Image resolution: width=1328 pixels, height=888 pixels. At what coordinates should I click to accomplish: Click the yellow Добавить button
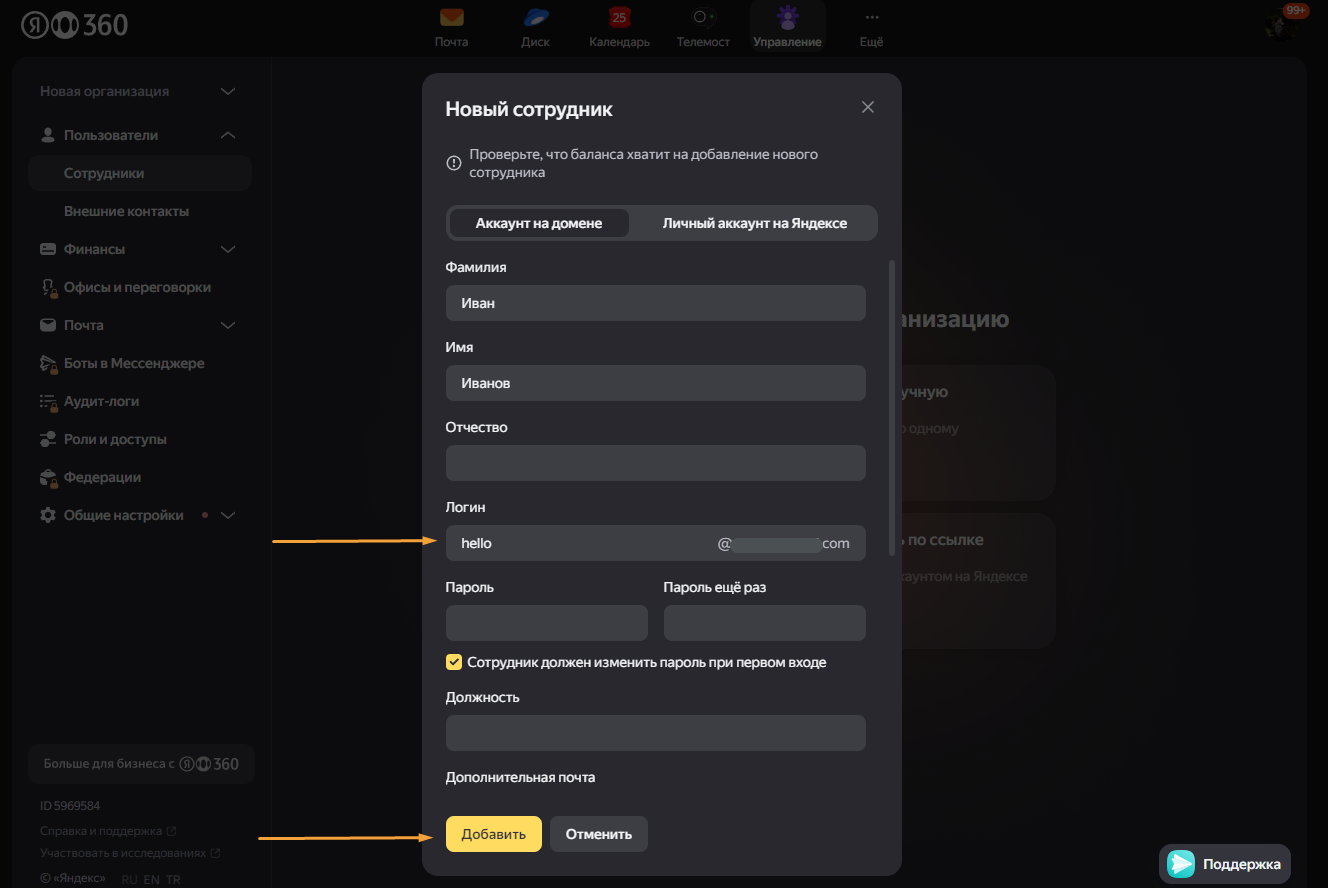(493, 834)
